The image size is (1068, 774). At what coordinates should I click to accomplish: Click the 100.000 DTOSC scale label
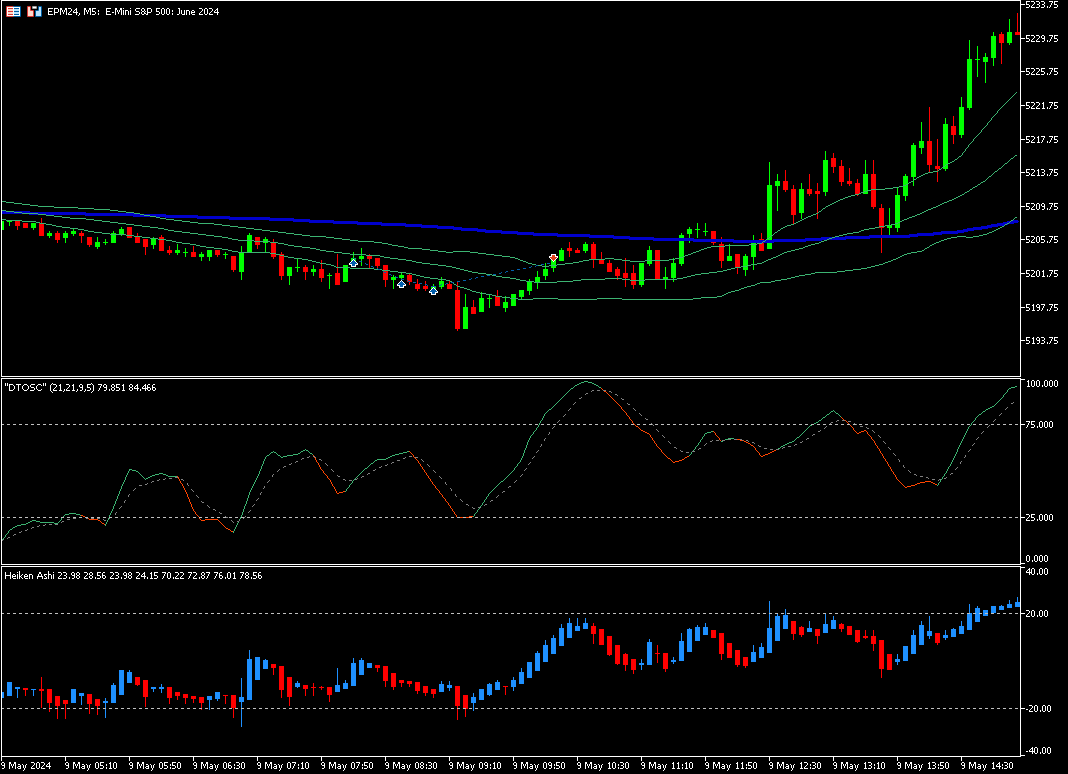[1042, 384]
